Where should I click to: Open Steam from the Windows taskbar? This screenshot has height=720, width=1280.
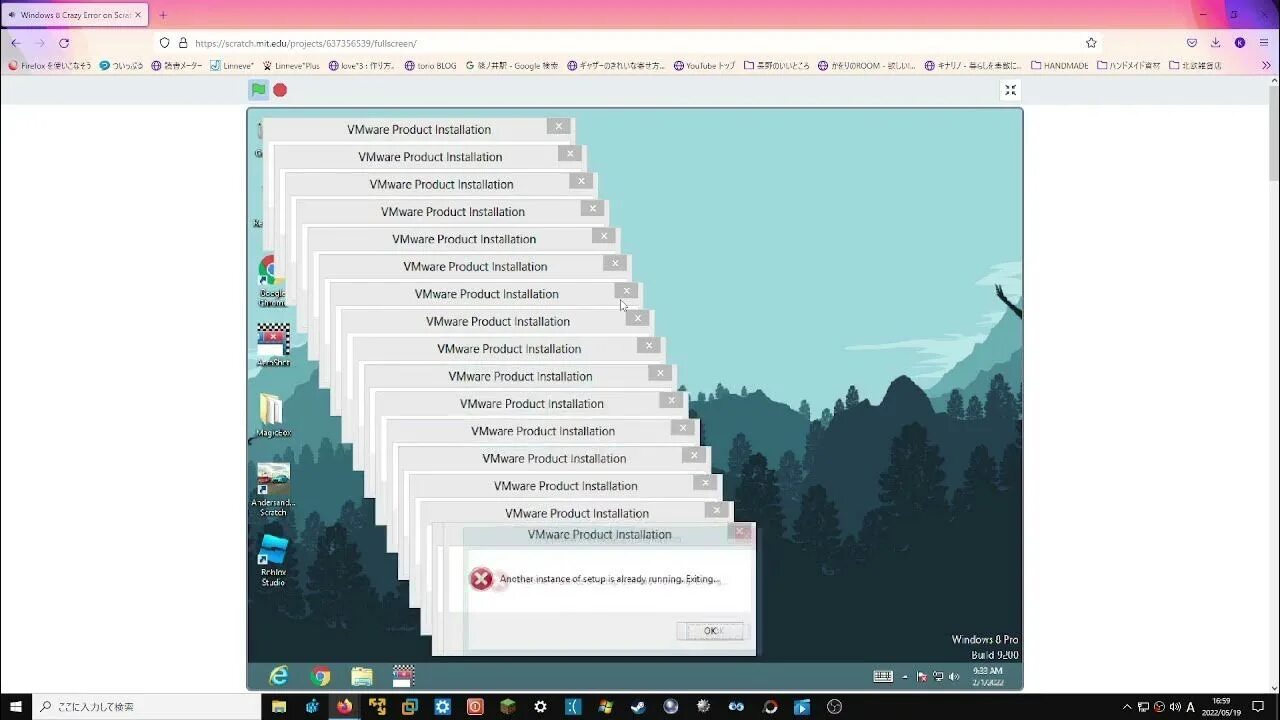(x=637, y=706)
